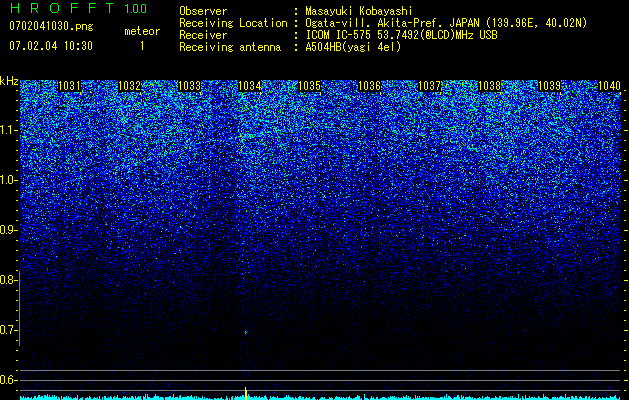Select the filename 0702041030.png
Screen dimensions: 629x400
tap(51, 26)
